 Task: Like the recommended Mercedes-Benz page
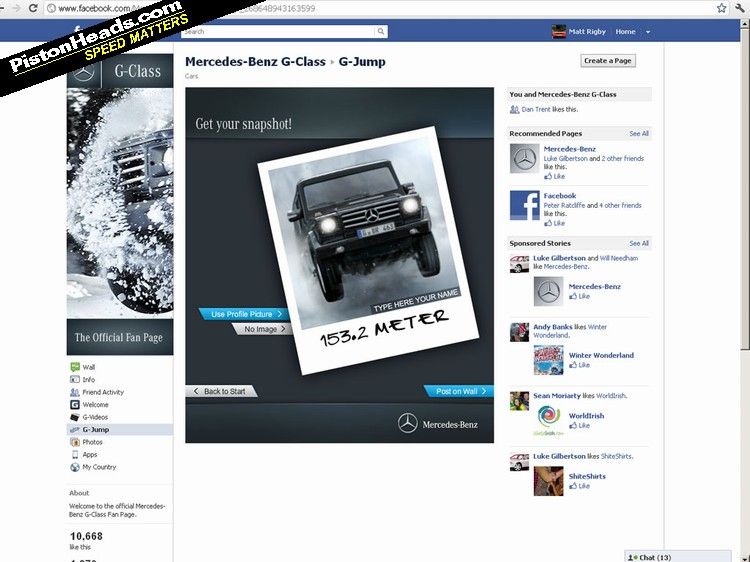point(554,176)
